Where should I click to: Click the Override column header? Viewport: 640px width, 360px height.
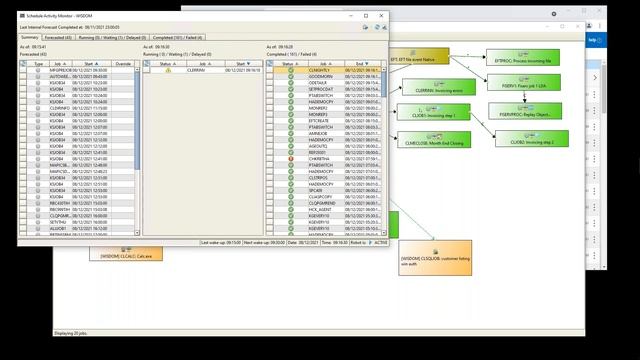click(123, 64)
